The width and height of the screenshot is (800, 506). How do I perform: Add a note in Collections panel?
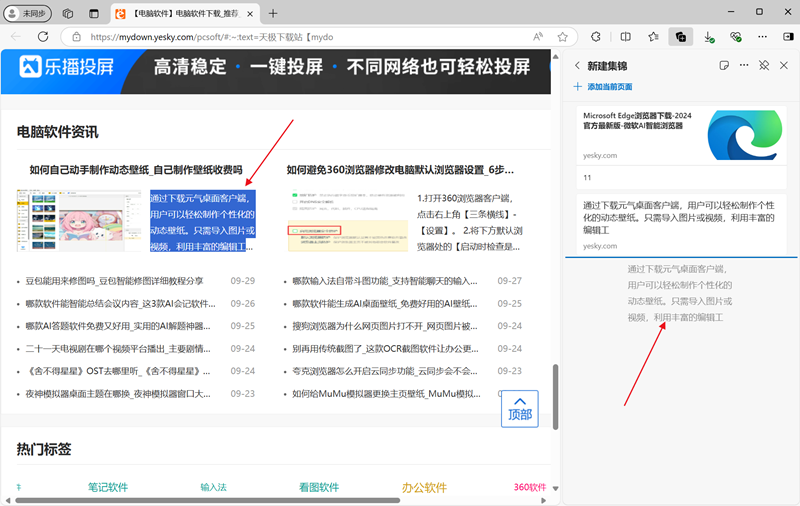pos(724,65)
